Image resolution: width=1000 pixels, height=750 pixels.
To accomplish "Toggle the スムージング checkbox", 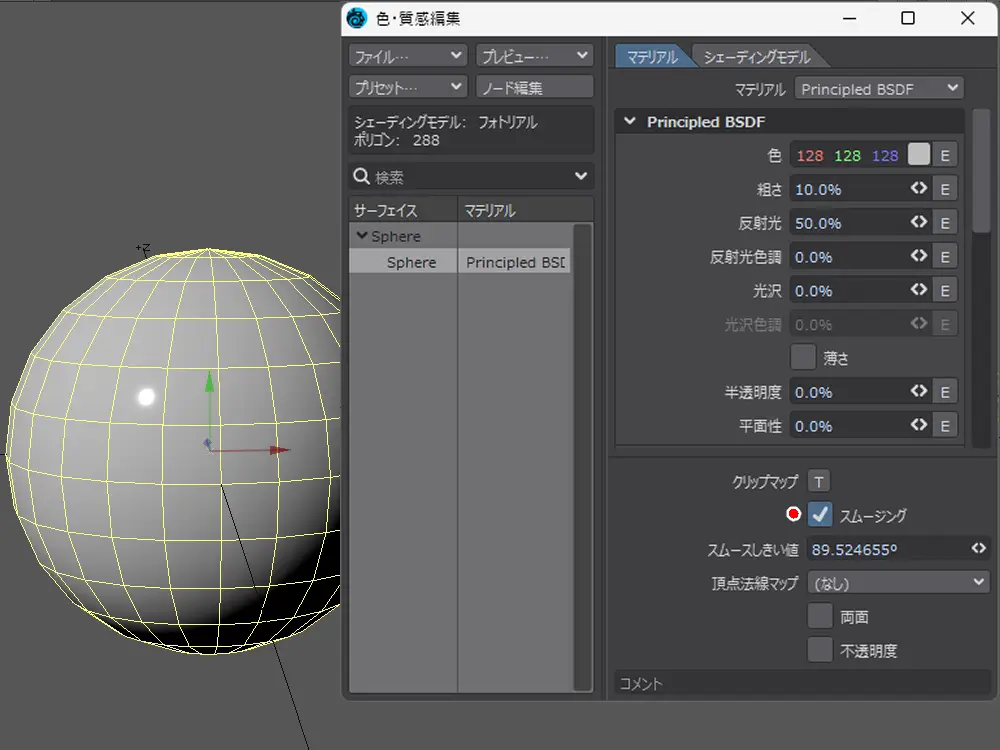I will pos(820,515).
